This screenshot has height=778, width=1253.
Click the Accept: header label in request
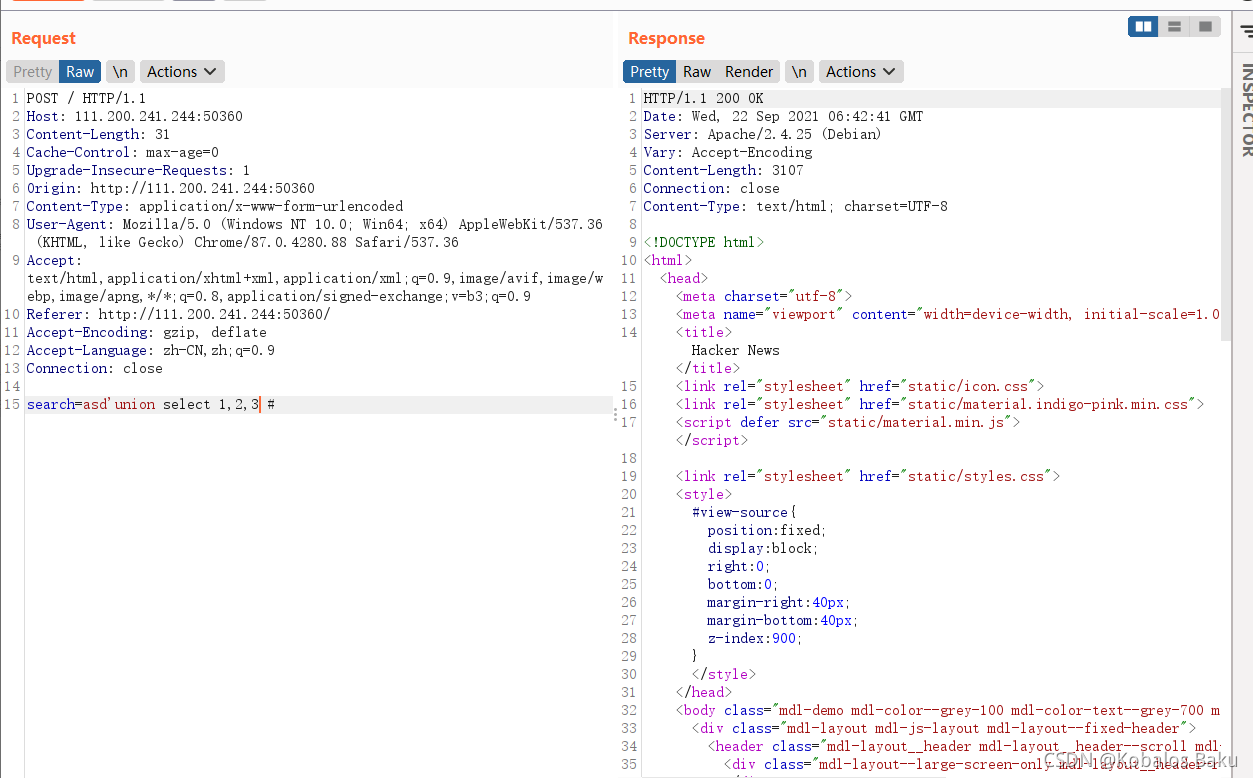click(x=55, y=260)
